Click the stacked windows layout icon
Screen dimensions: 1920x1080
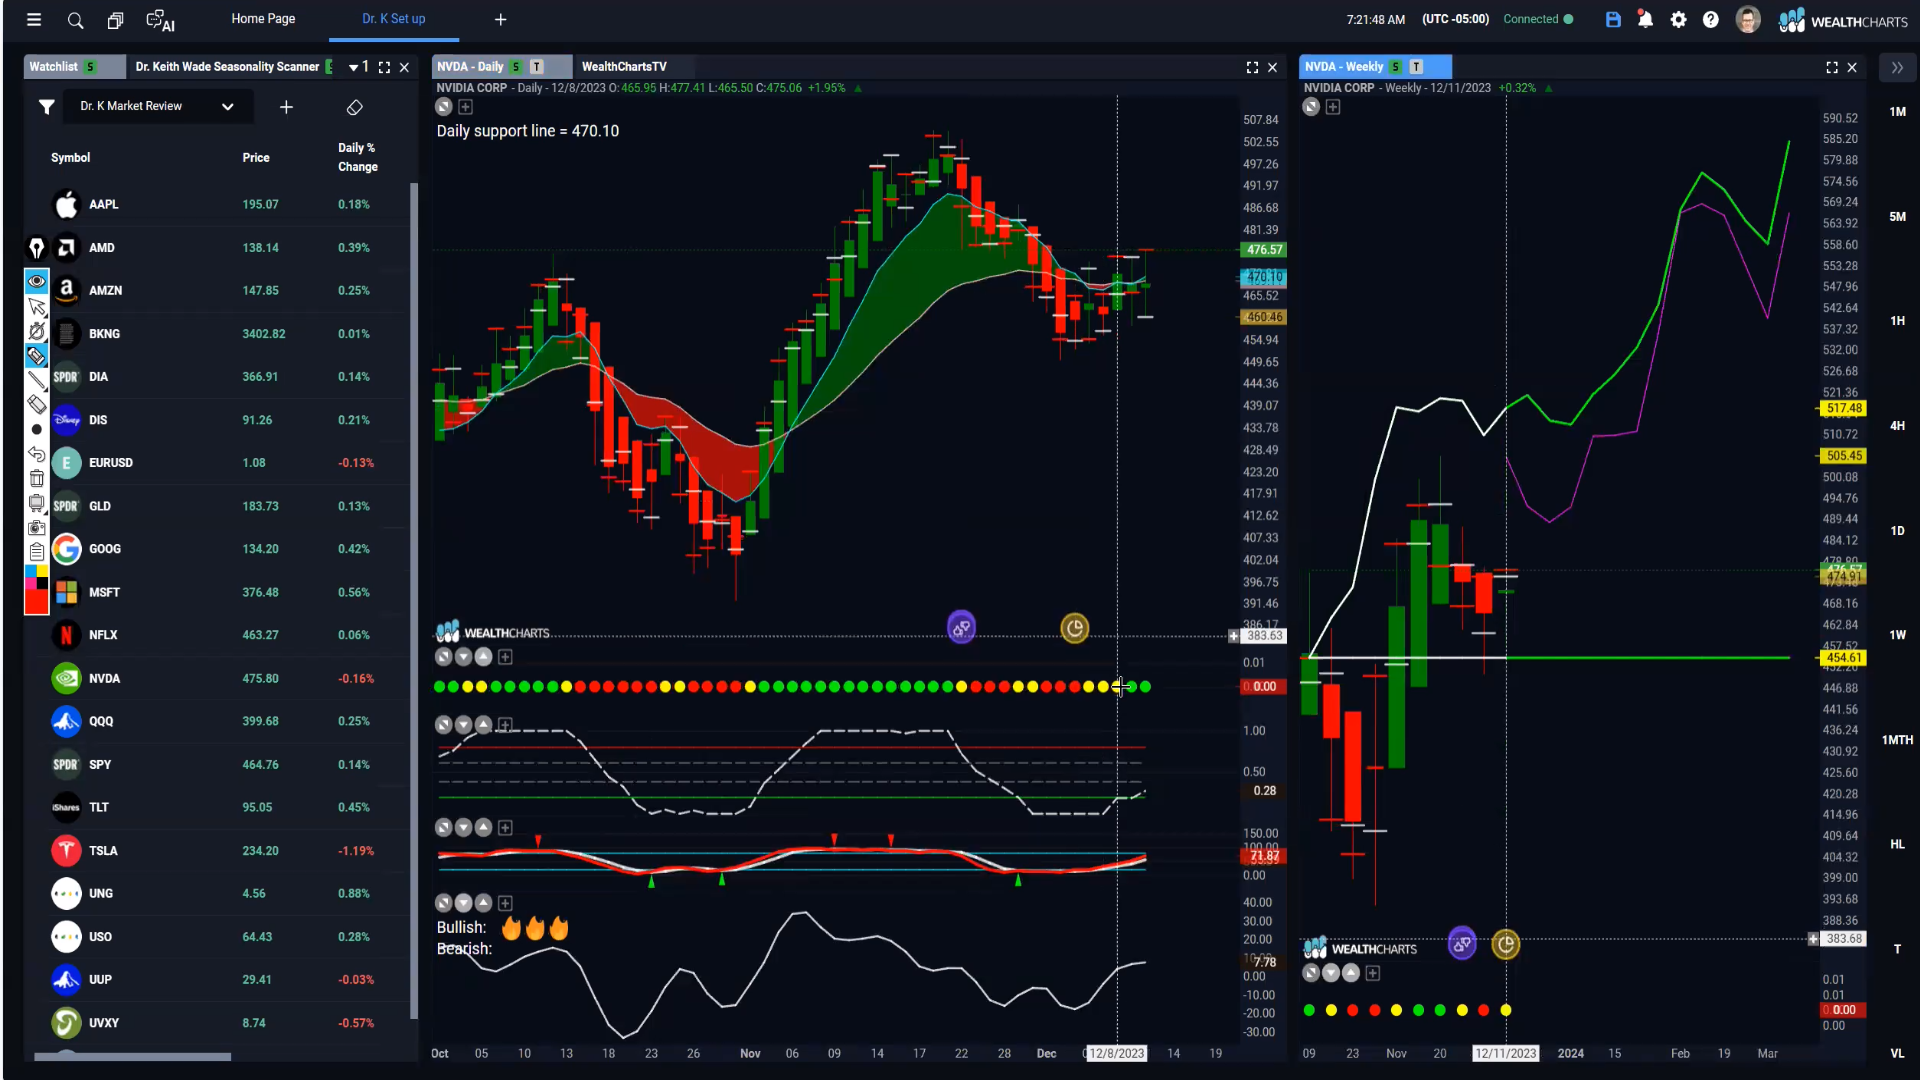tap(116, 20)
